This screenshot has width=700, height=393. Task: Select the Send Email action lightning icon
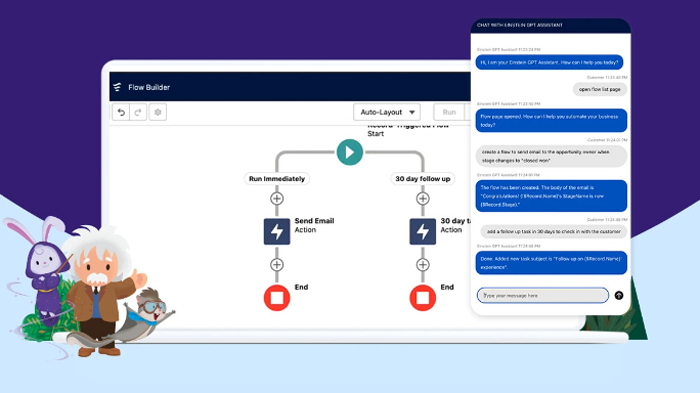pyautogui.click(x=277, y=231)
